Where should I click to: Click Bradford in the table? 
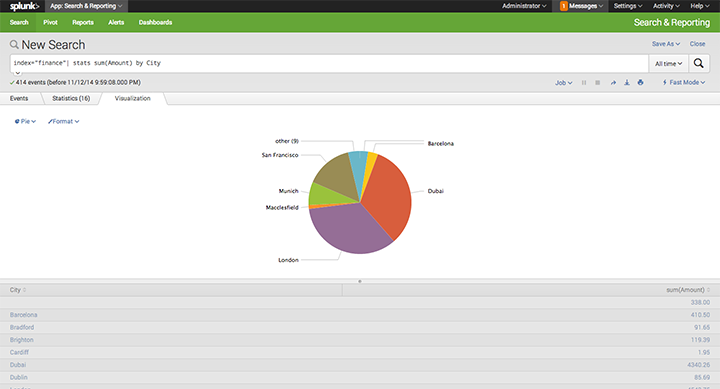tap(22, 327)
